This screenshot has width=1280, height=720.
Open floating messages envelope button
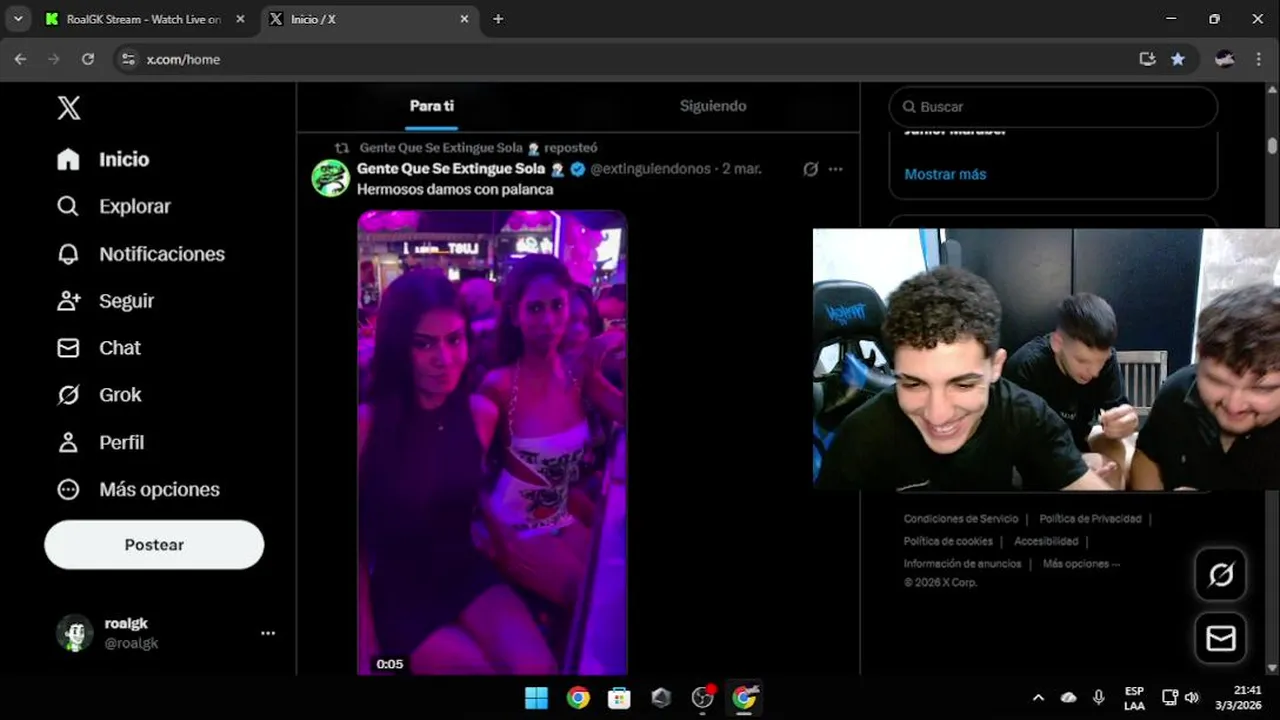[1221, 638]
